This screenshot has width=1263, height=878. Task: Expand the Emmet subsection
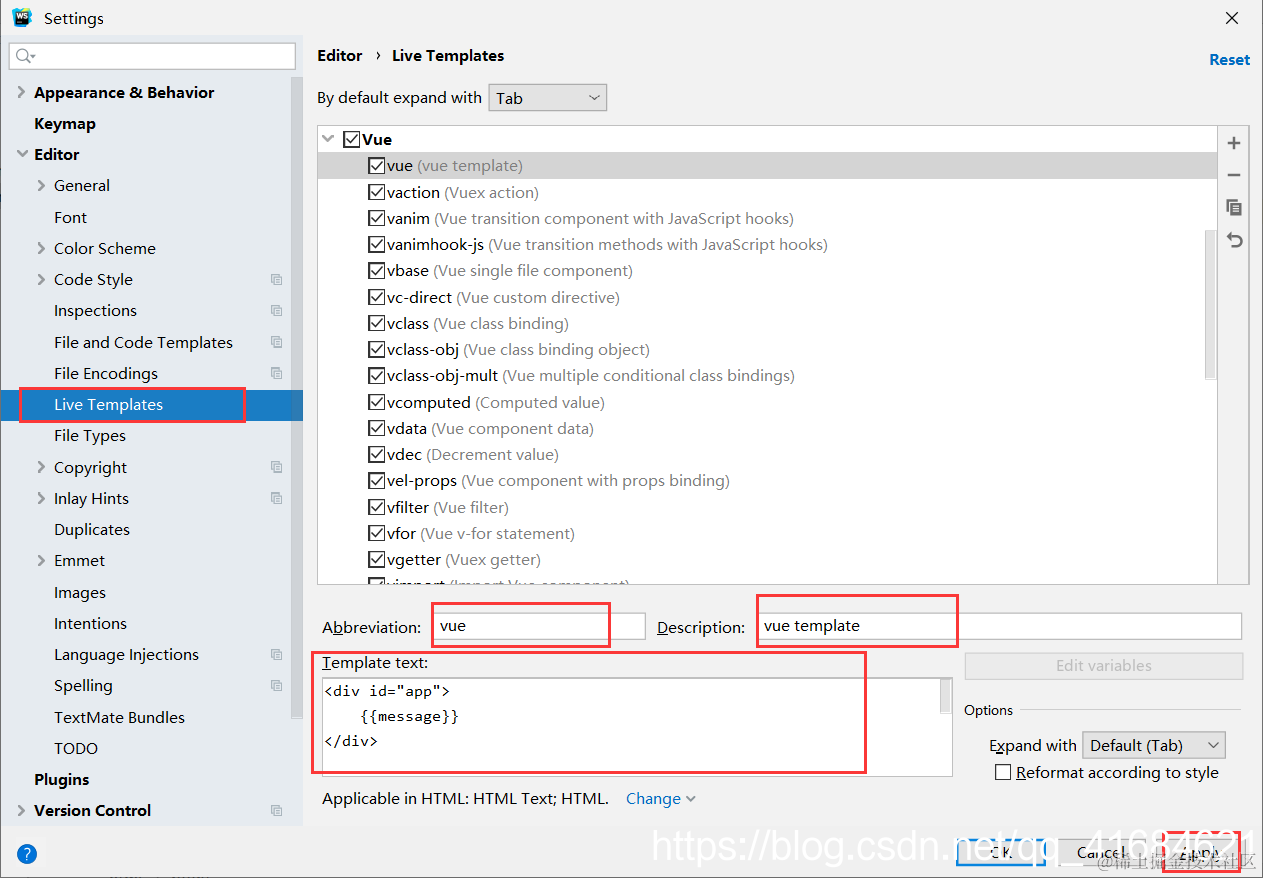41,560
